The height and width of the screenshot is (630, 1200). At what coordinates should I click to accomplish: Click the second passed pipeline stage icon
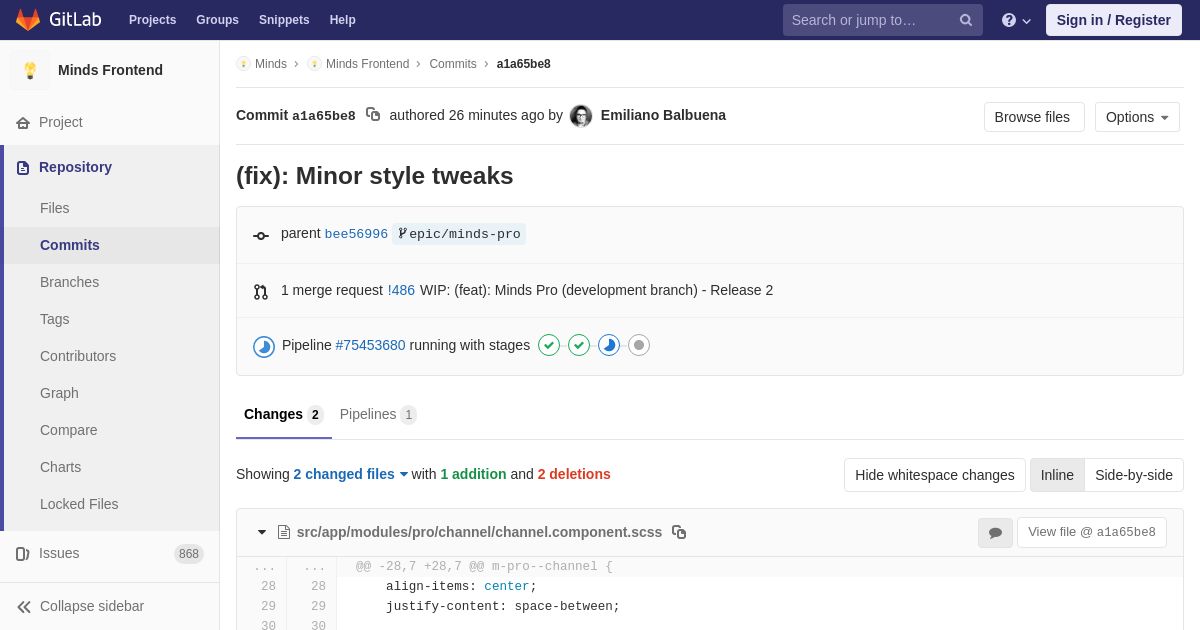579,345
